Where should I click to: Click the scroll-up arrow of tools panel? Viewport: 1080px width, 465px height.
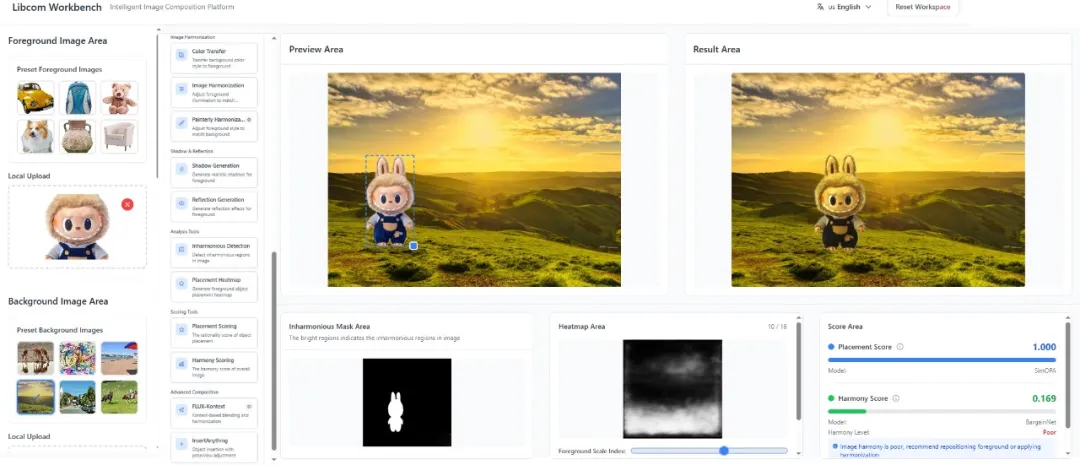point(274,39)
